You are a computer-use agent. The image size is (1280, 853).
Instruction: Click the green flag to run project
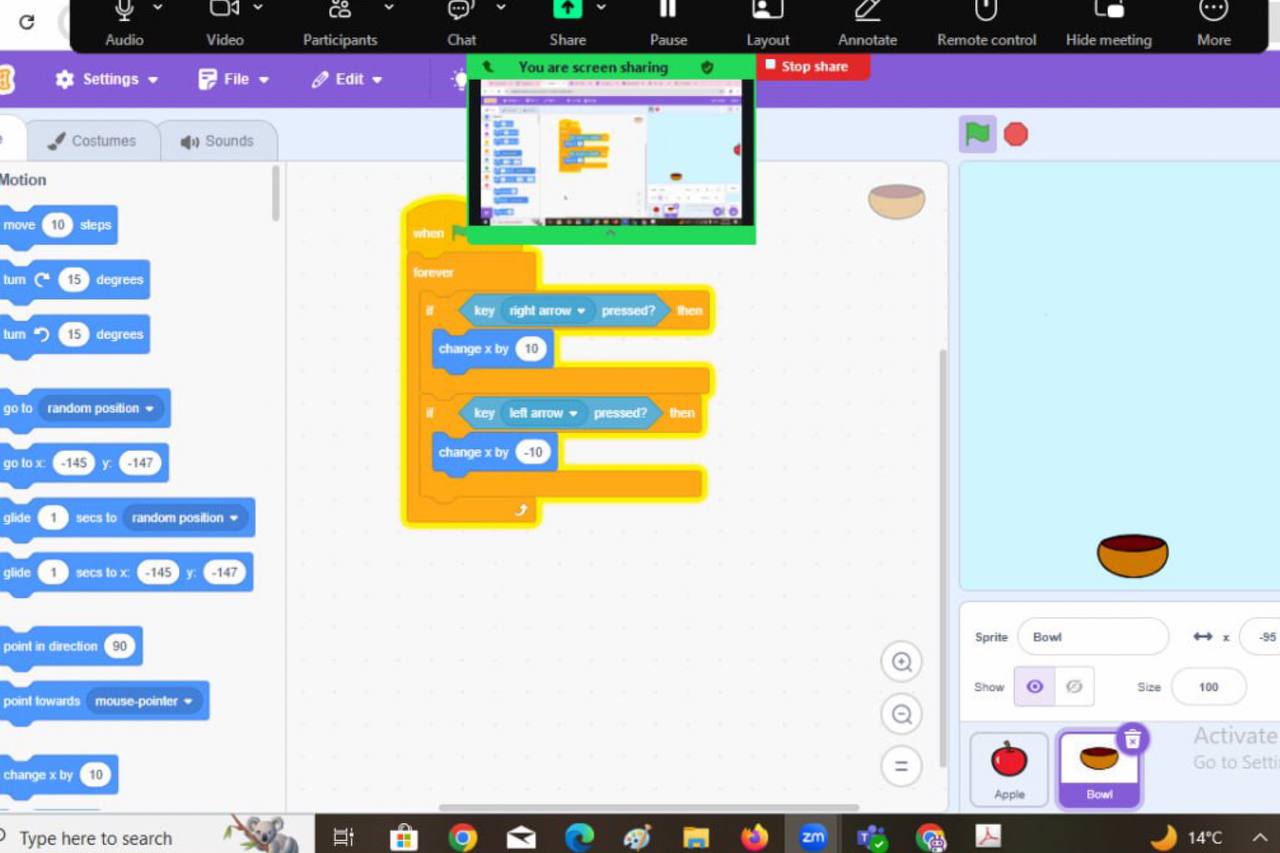(x=977, y=134)
